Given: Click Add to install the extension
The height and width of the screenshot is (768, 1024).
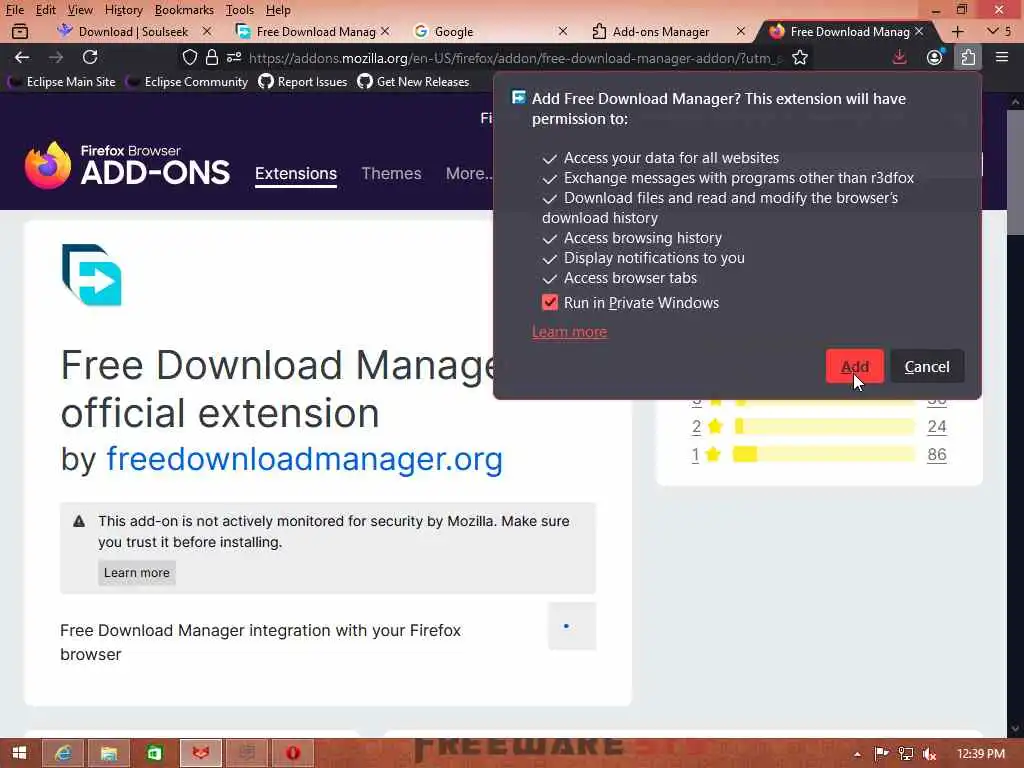Looking at the screenshot, I should coord(854,366).
